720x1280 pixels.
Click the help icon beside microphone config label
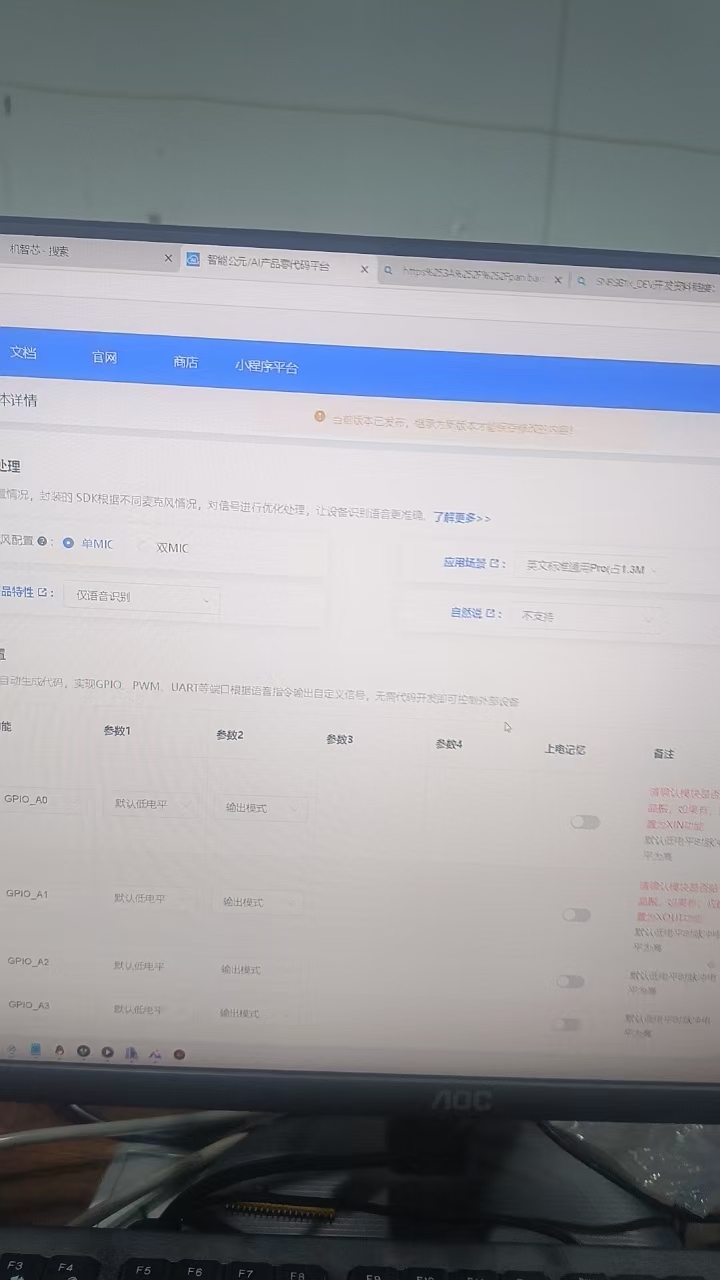tap(42, 541)
